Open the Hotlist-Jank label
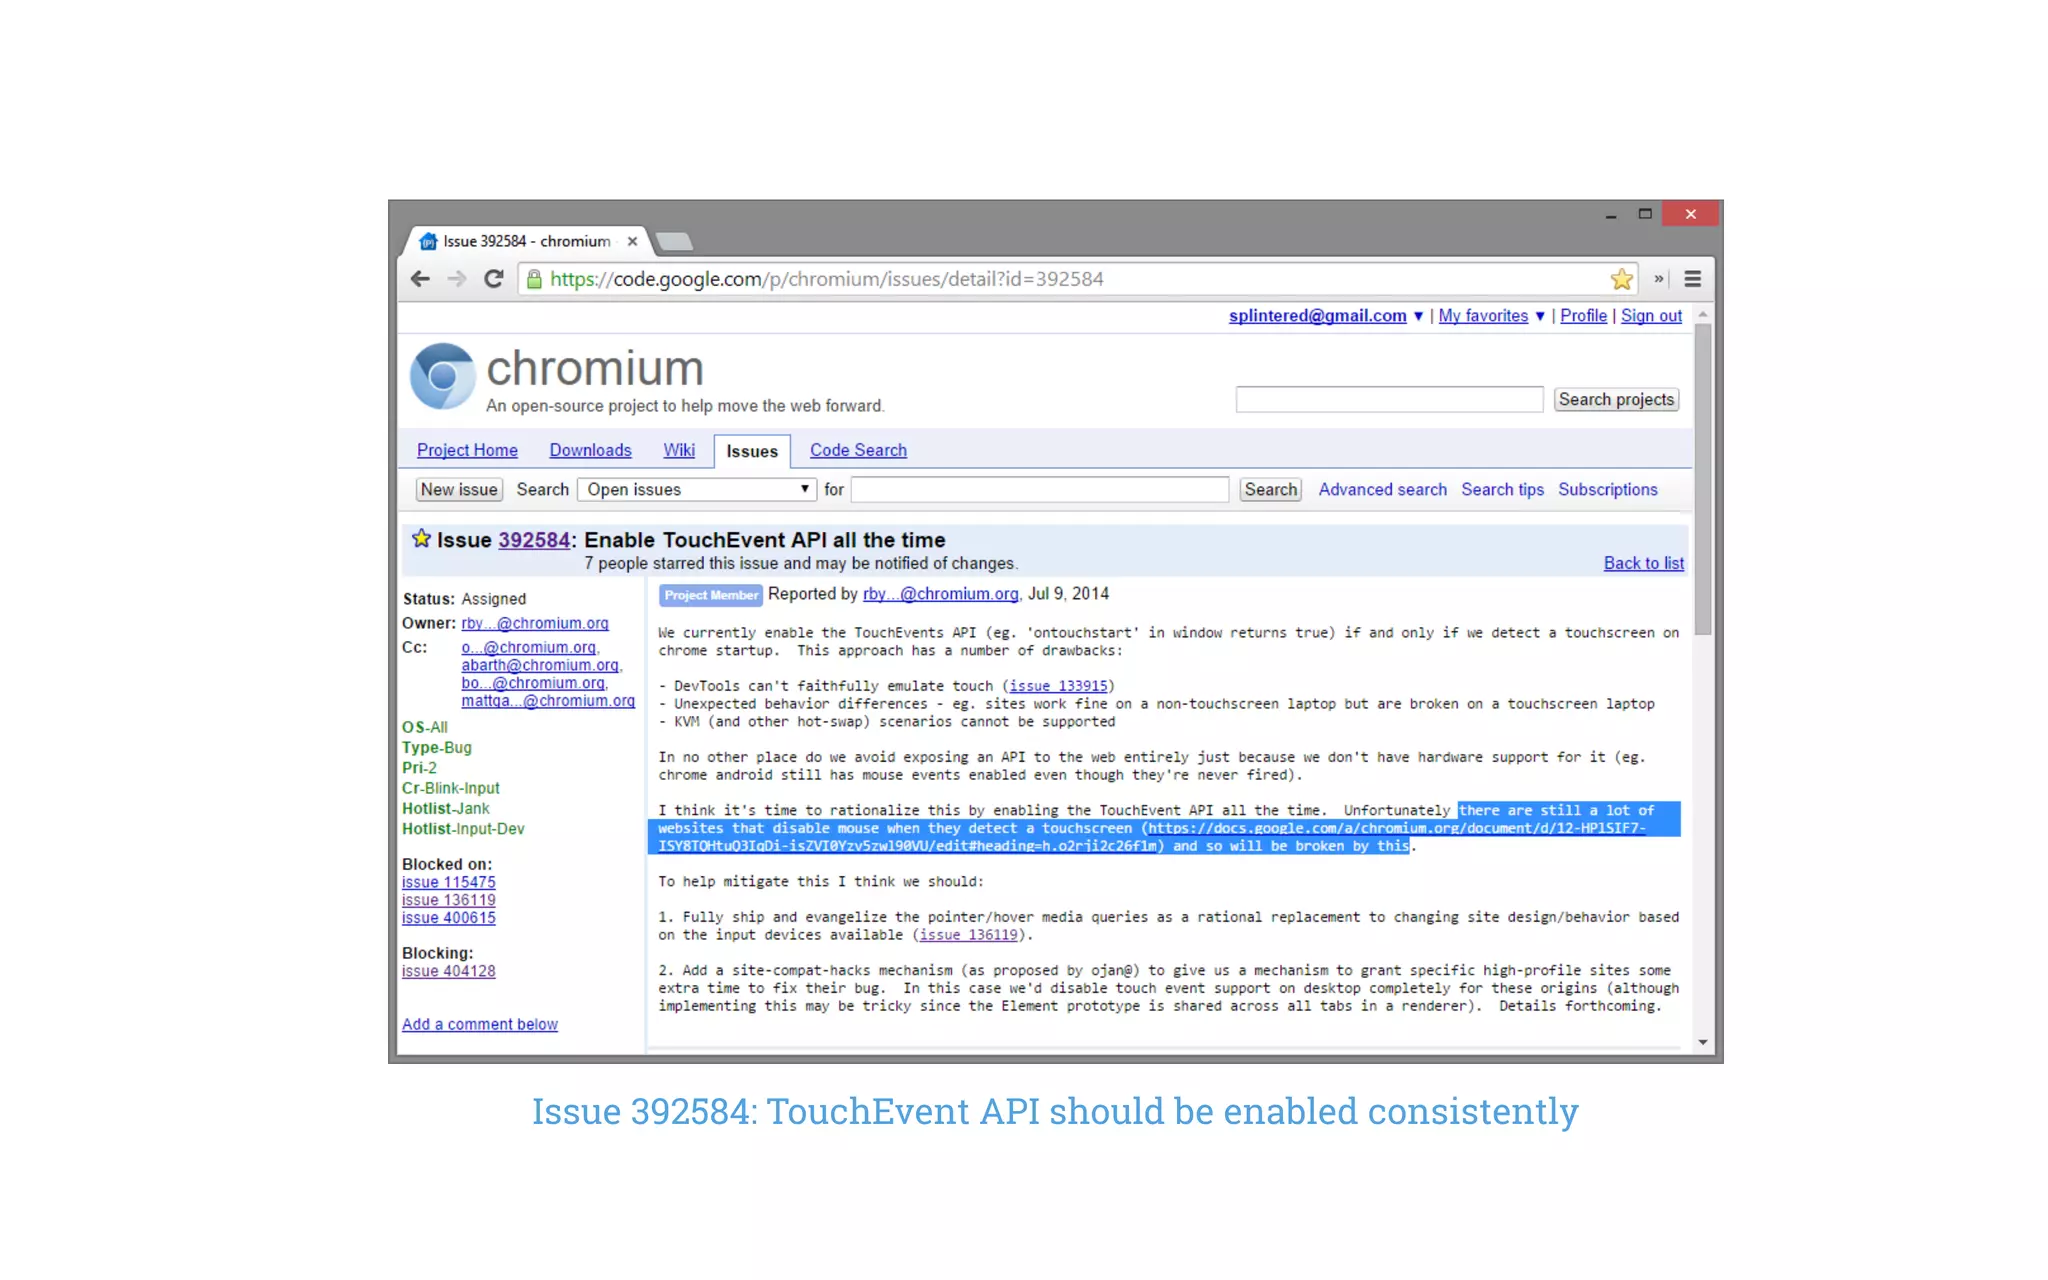 point(446,808)
